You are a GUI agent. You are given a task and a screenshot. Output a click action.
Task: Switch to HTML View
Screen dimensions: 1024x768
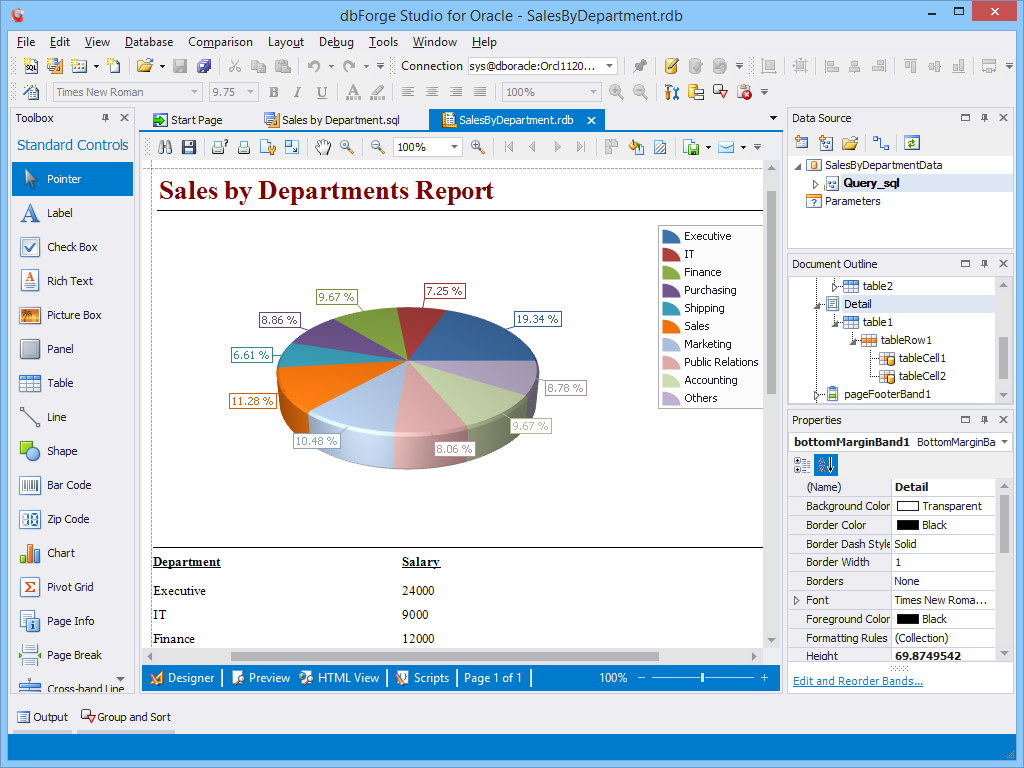coord(340,678)
